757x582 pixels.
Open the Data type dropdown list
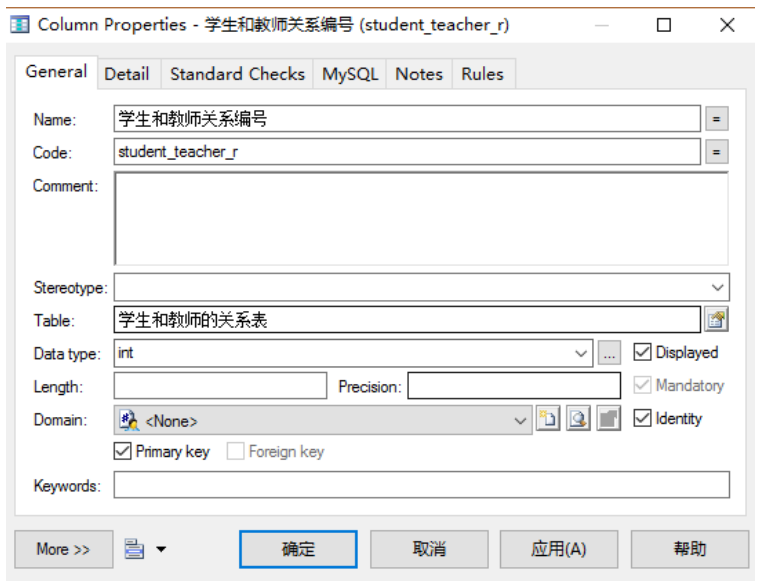[582, 353]
